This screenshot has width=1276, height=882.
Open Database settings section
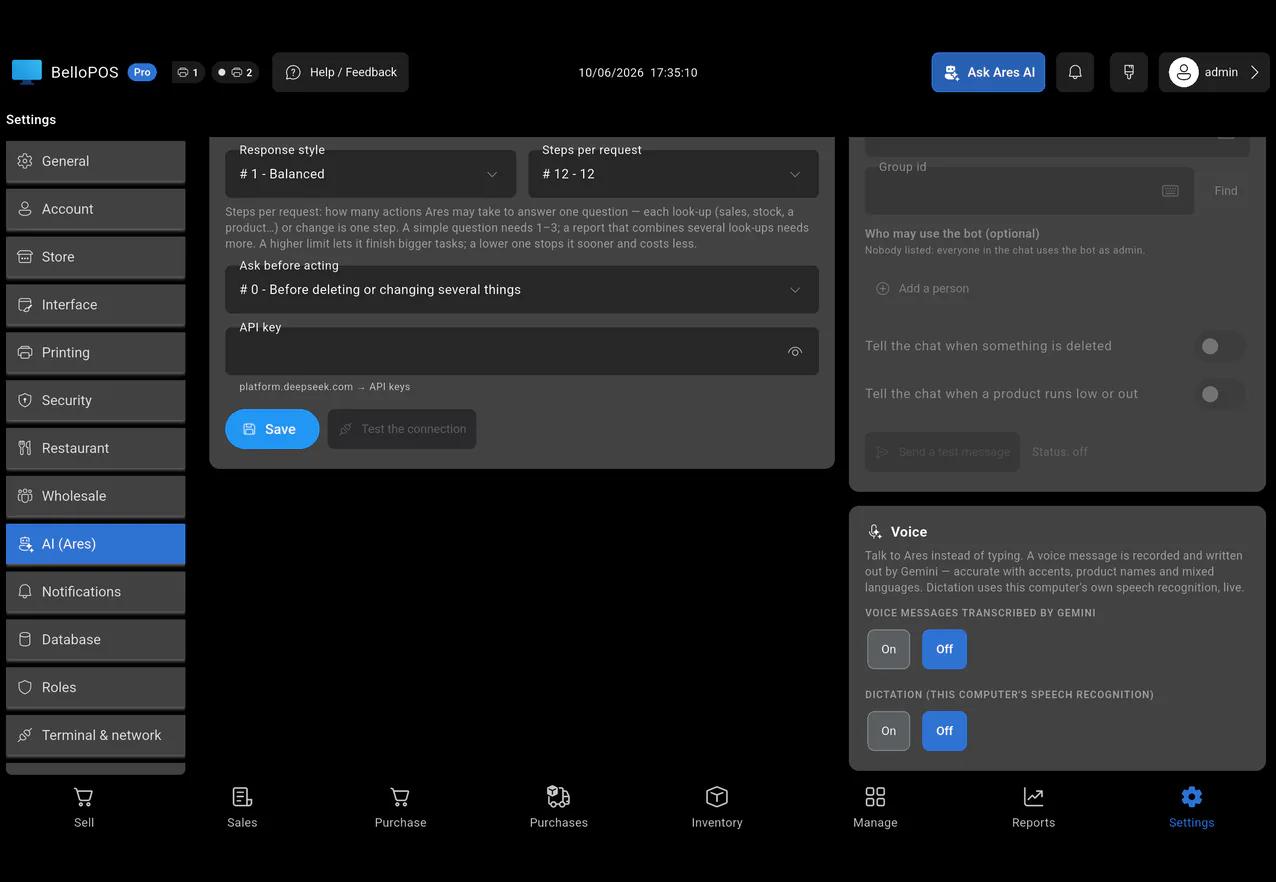[96, 640]
